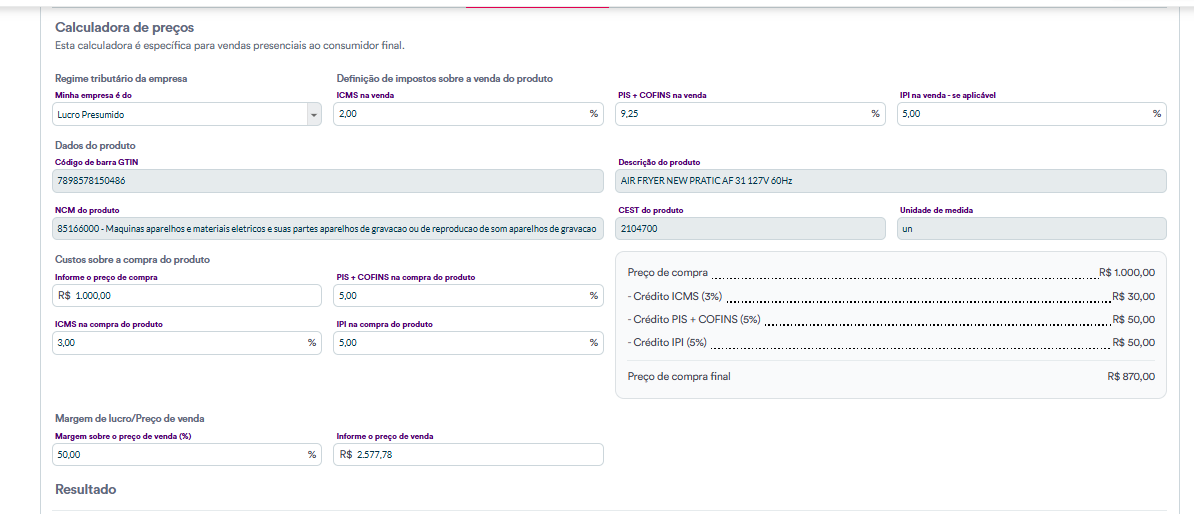Click the NCM do produto field
The width and height of the screenshot is (1194, 514).
328,229
